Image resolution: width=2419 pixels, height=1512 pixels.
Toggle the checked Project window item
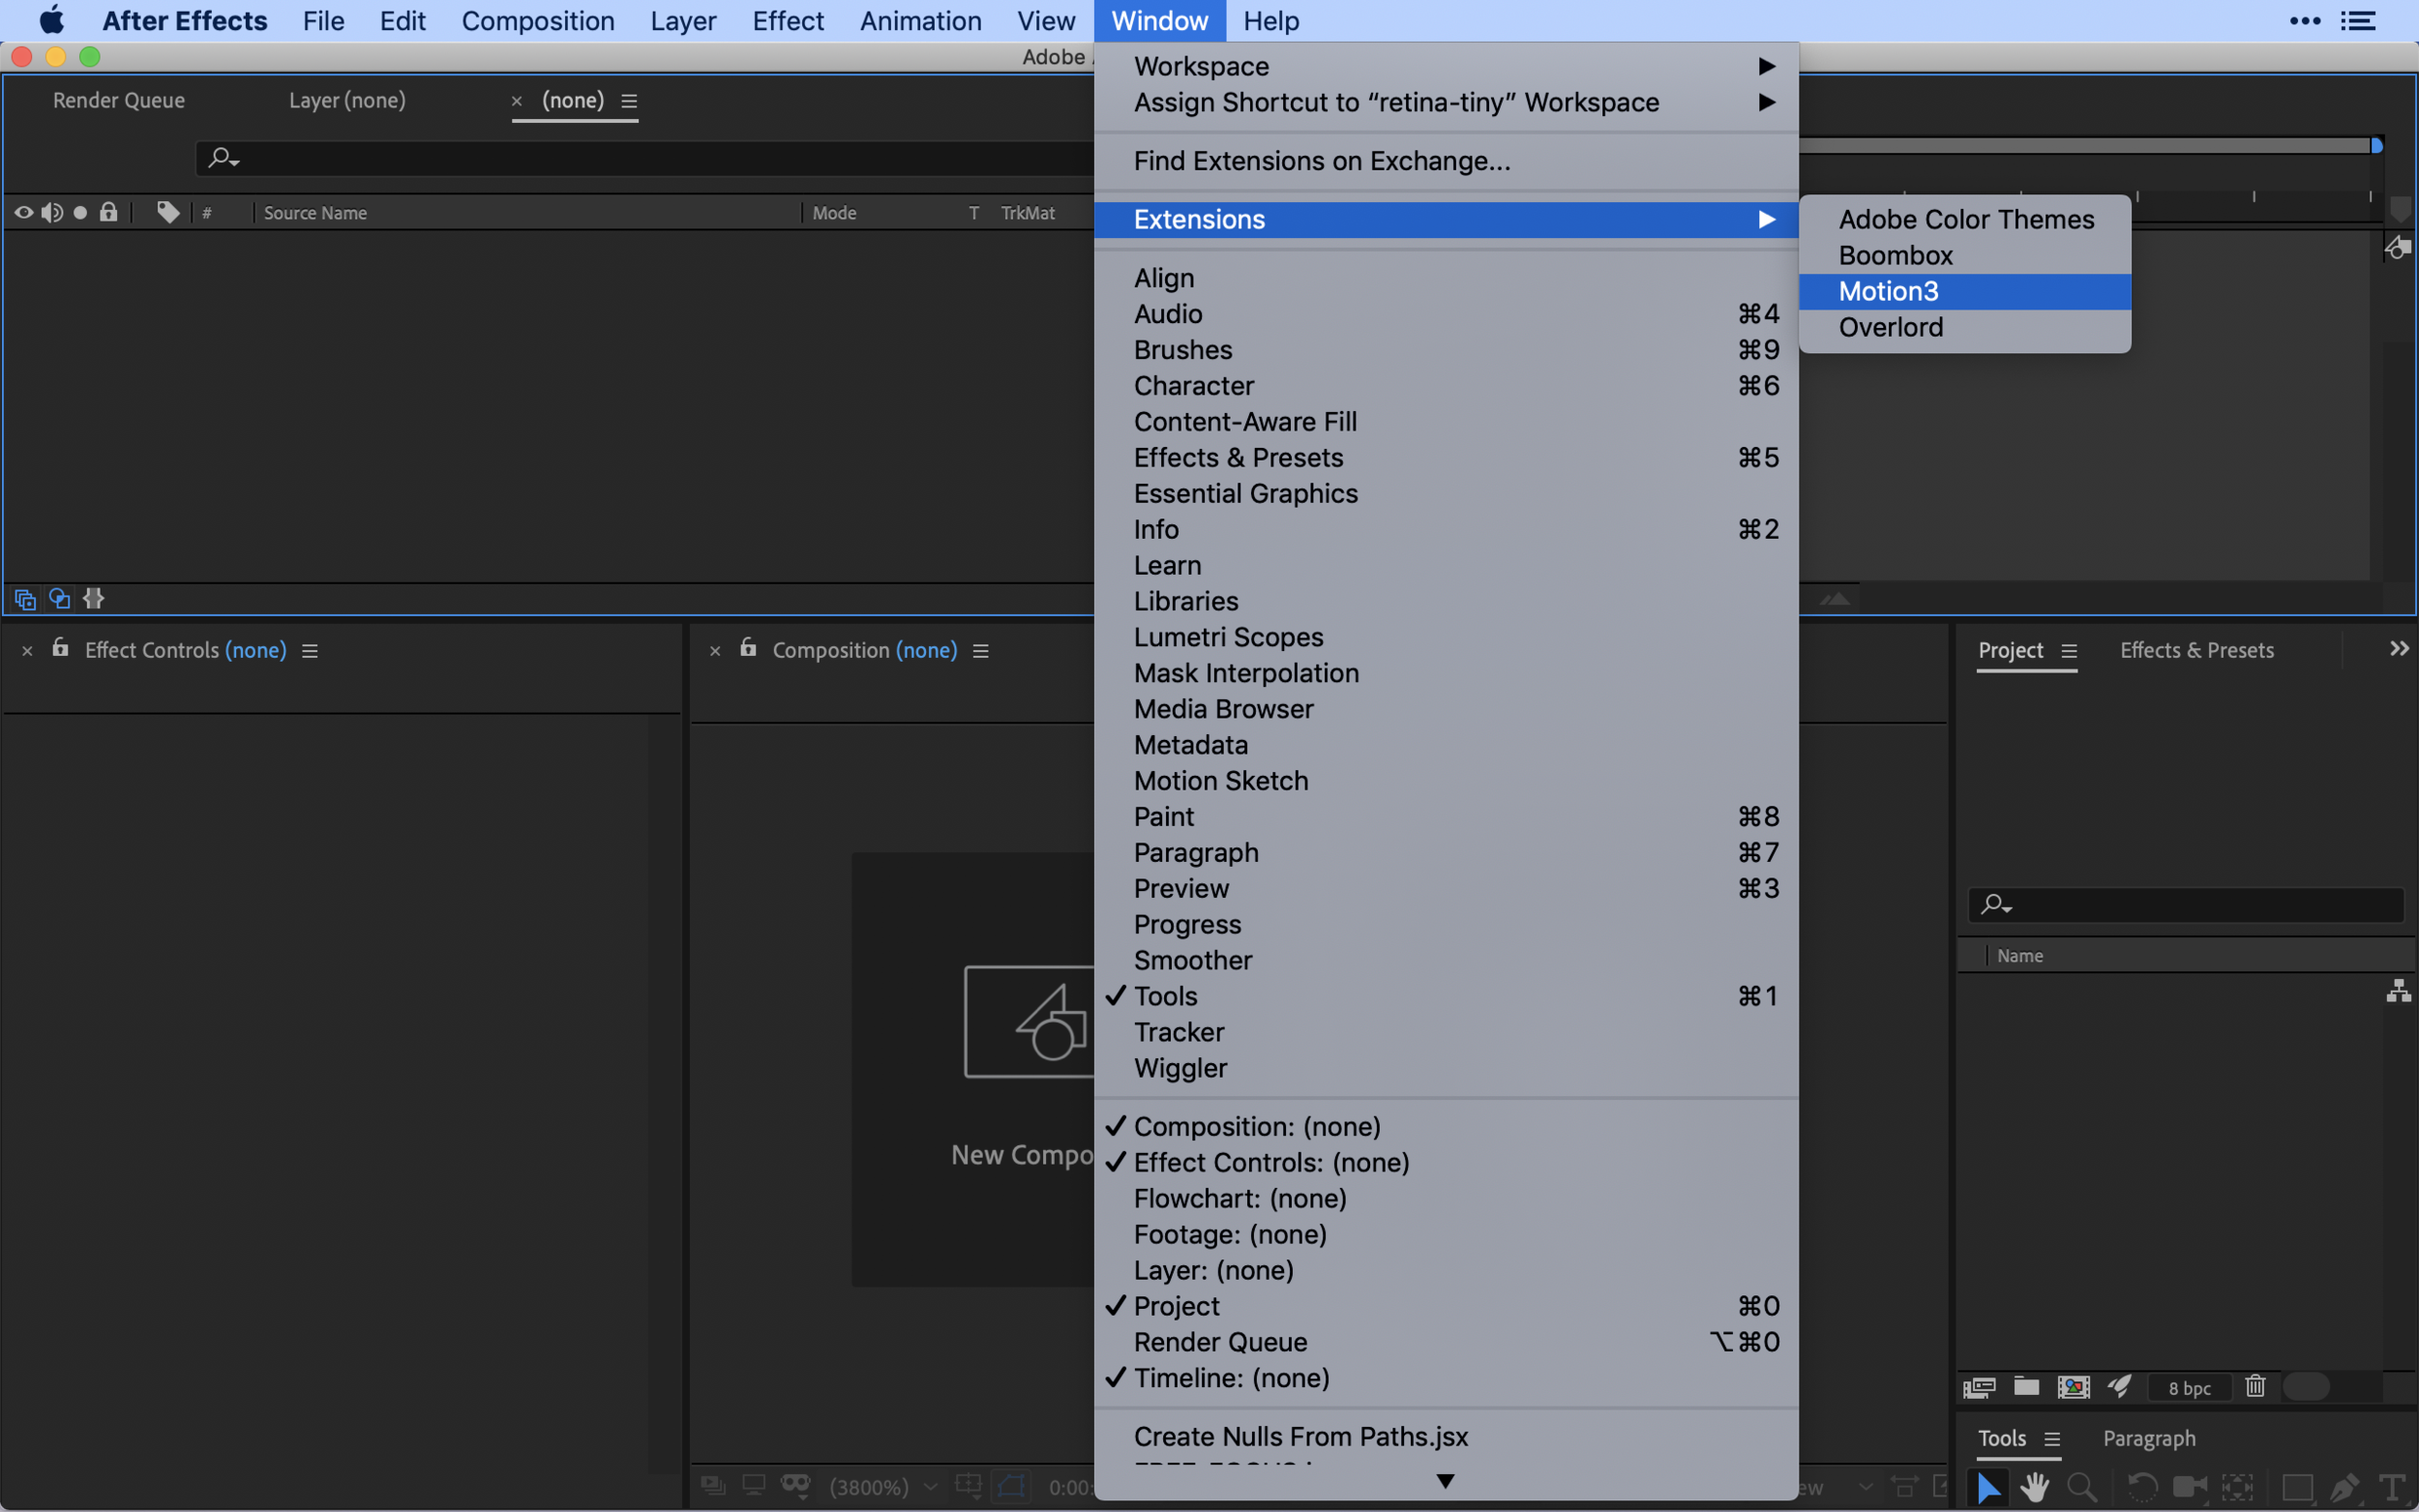coord(1445,1306)
